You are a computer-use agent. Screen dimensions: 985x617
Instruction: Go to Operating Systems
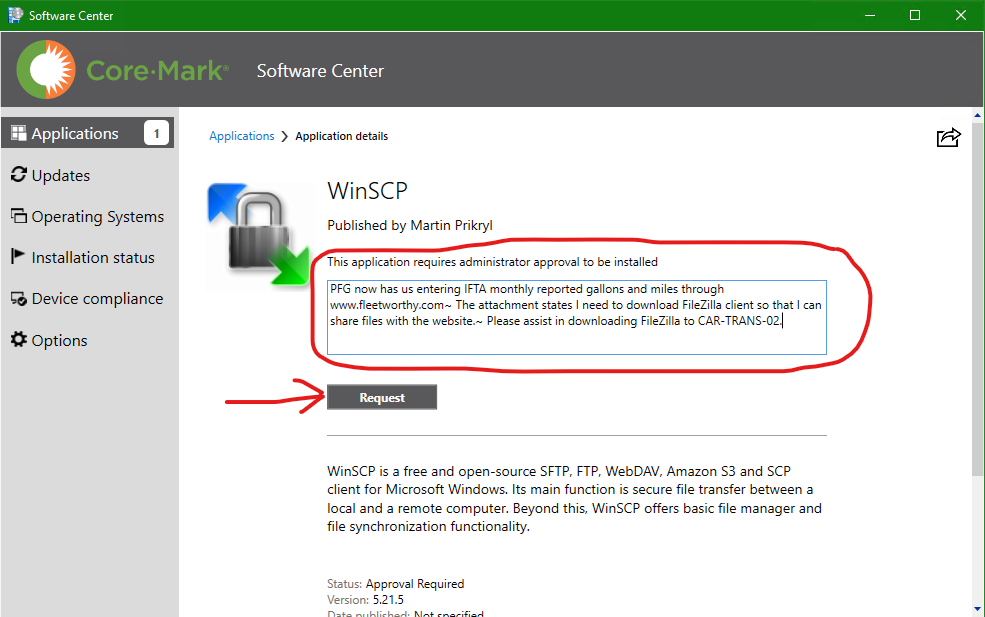pos(97,217)
